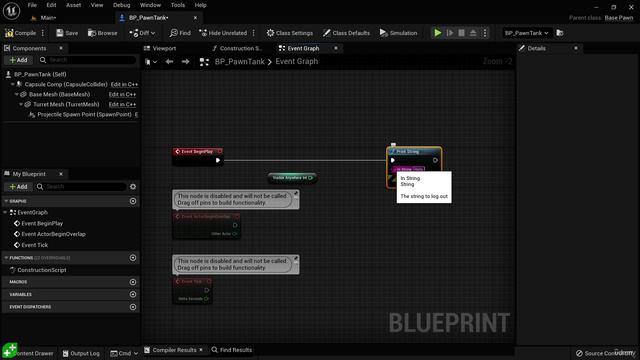The image size is (640, 360).
Task: Switch to Find Results tab
Action: pos(232,350)
